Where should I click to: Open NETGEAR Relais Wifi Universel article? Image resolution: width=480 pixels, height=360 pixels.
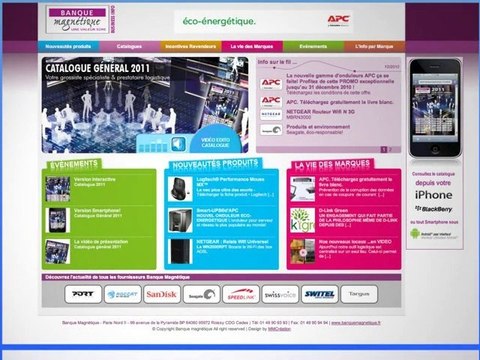coord(234,246)
